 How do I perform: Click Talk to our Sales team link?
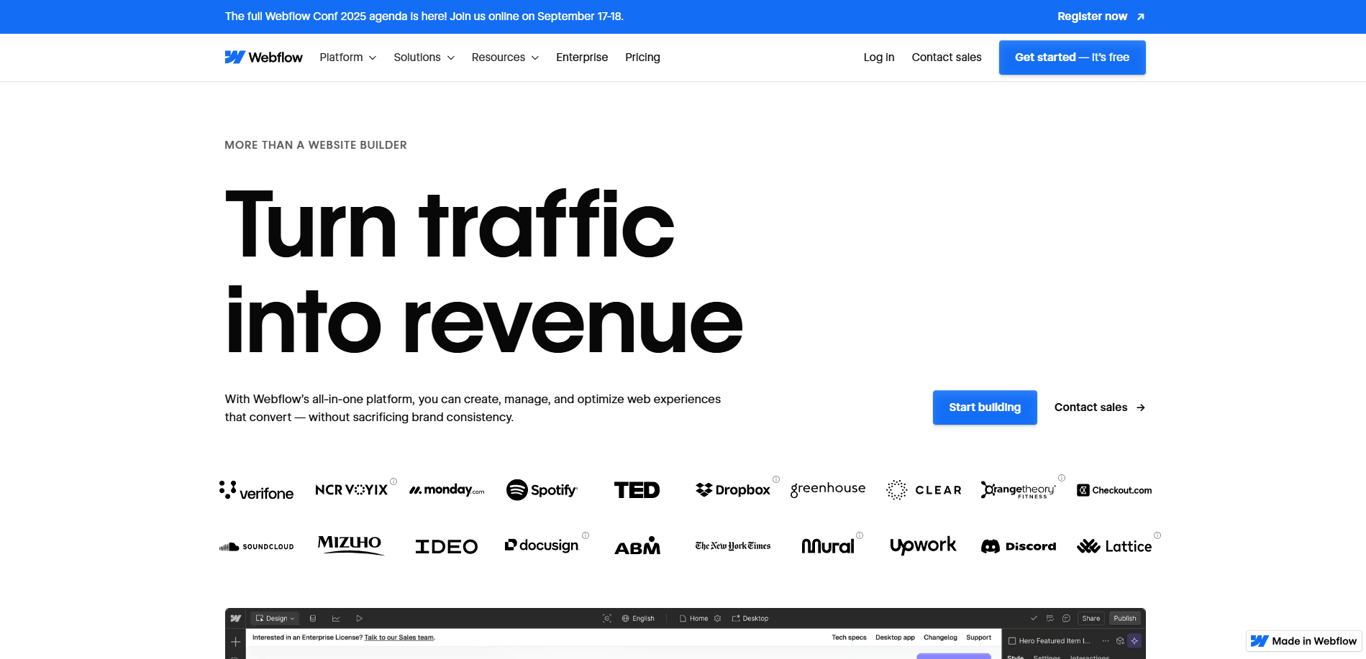(x=399, y=637)
